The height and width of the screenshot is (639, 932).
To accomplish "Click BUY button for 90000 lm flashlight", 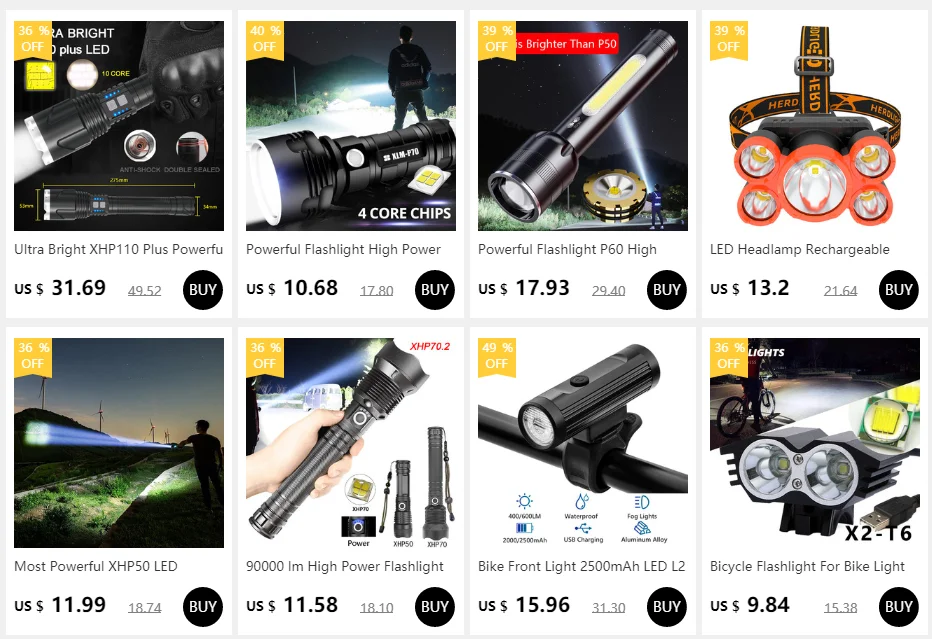I will [434, 606].
